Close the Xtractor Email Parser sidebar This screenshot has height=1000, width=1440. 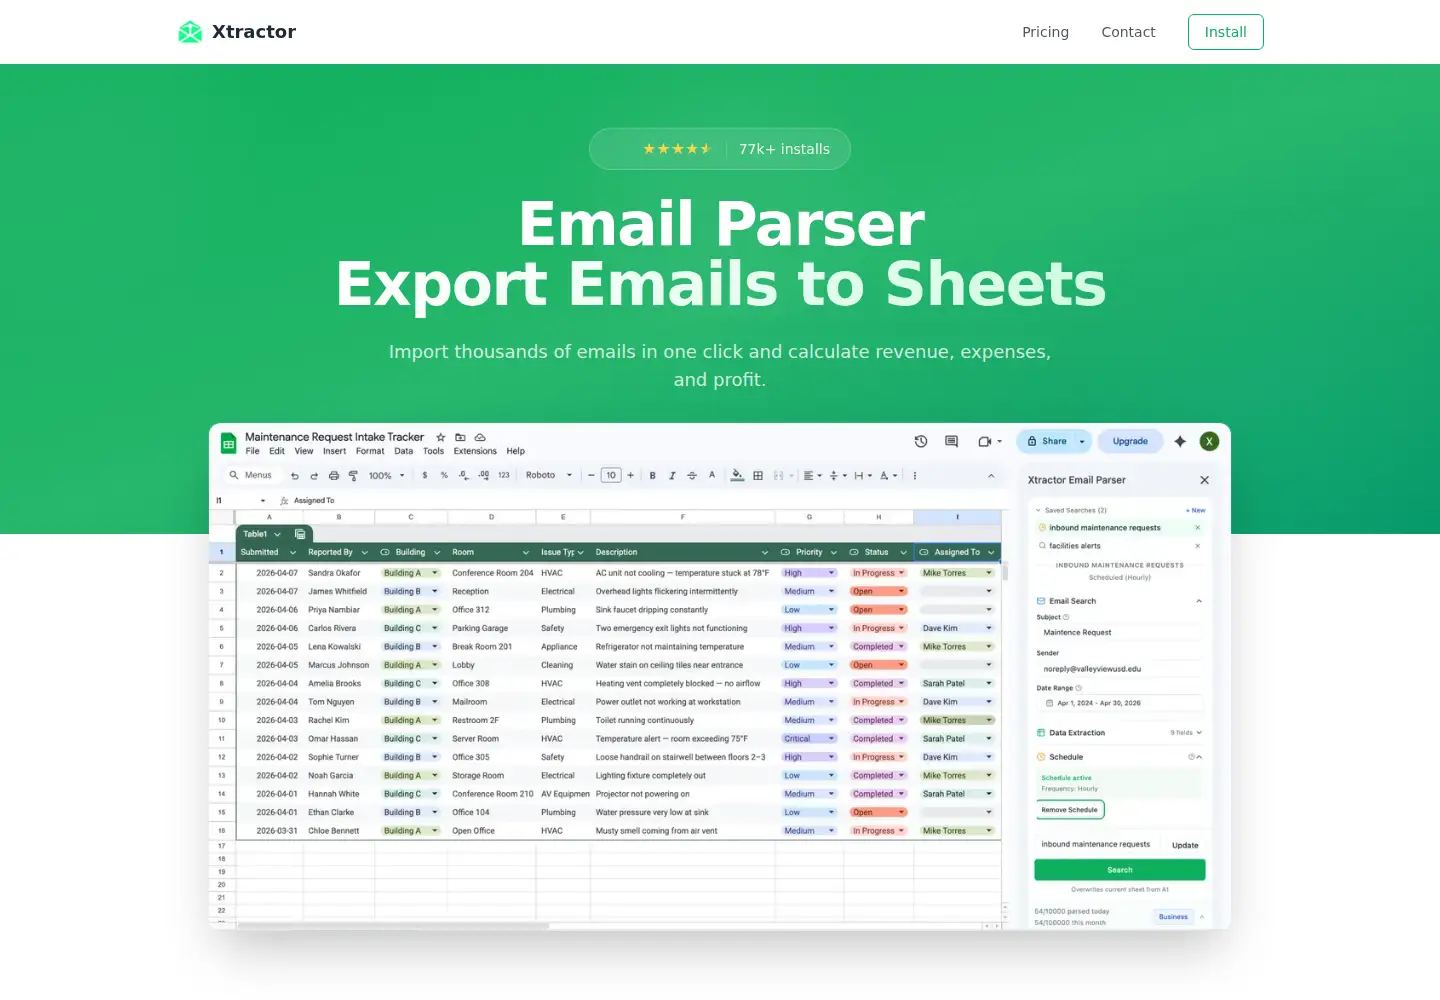[1204, 480]
